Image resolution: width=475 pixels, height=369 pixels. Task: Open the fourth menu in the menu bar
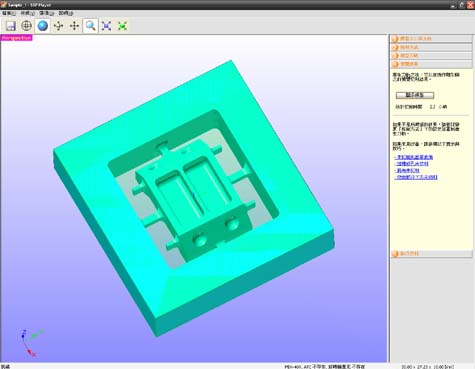point(66,13)
